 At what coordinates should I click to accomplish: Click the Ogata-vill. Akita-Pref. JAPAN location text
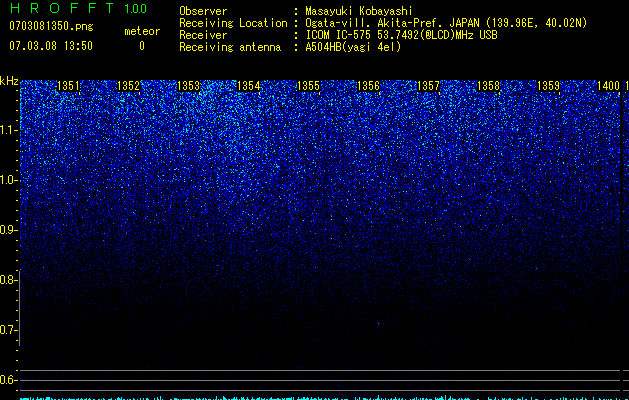click(x=446, y=23)
